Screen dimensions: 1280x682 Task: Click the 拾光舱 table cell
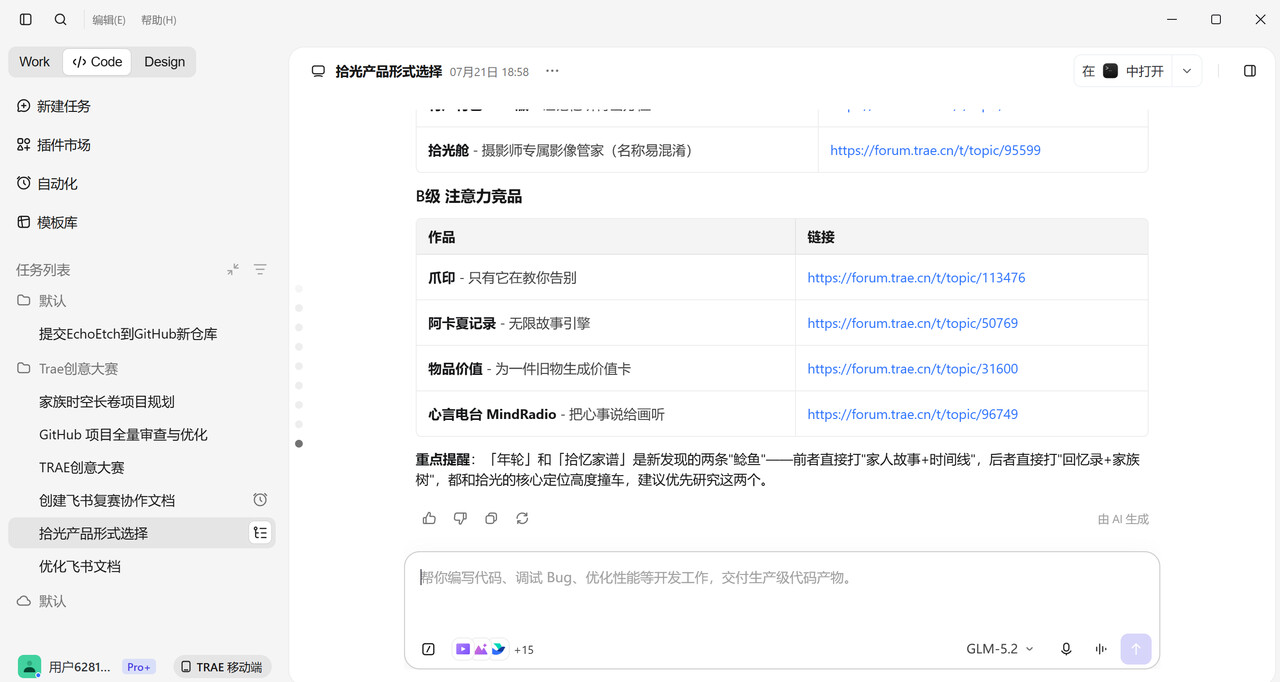[617, 151]
